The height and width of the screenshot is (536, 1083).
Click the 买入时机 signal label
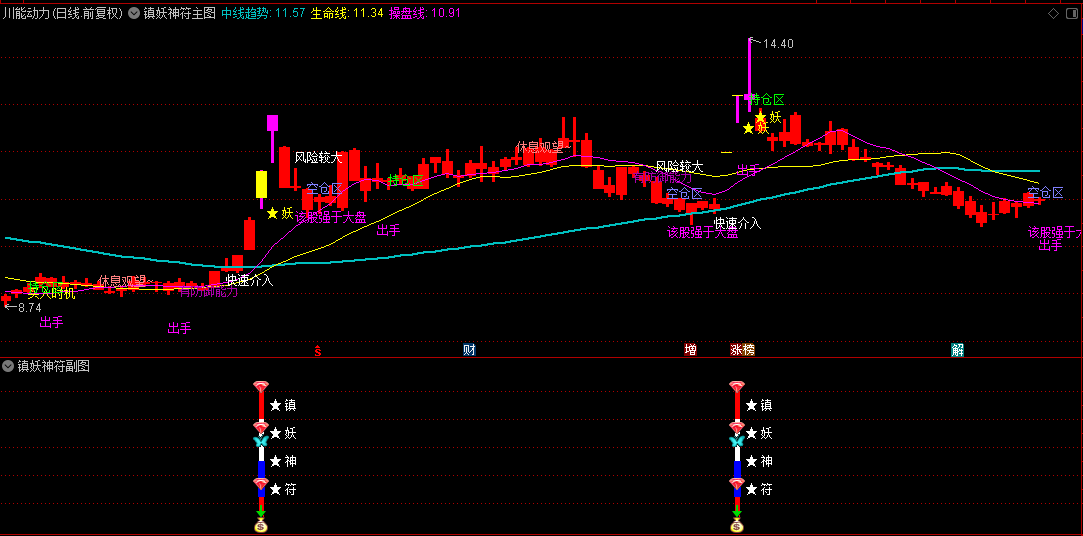click(x=50, y=293)
